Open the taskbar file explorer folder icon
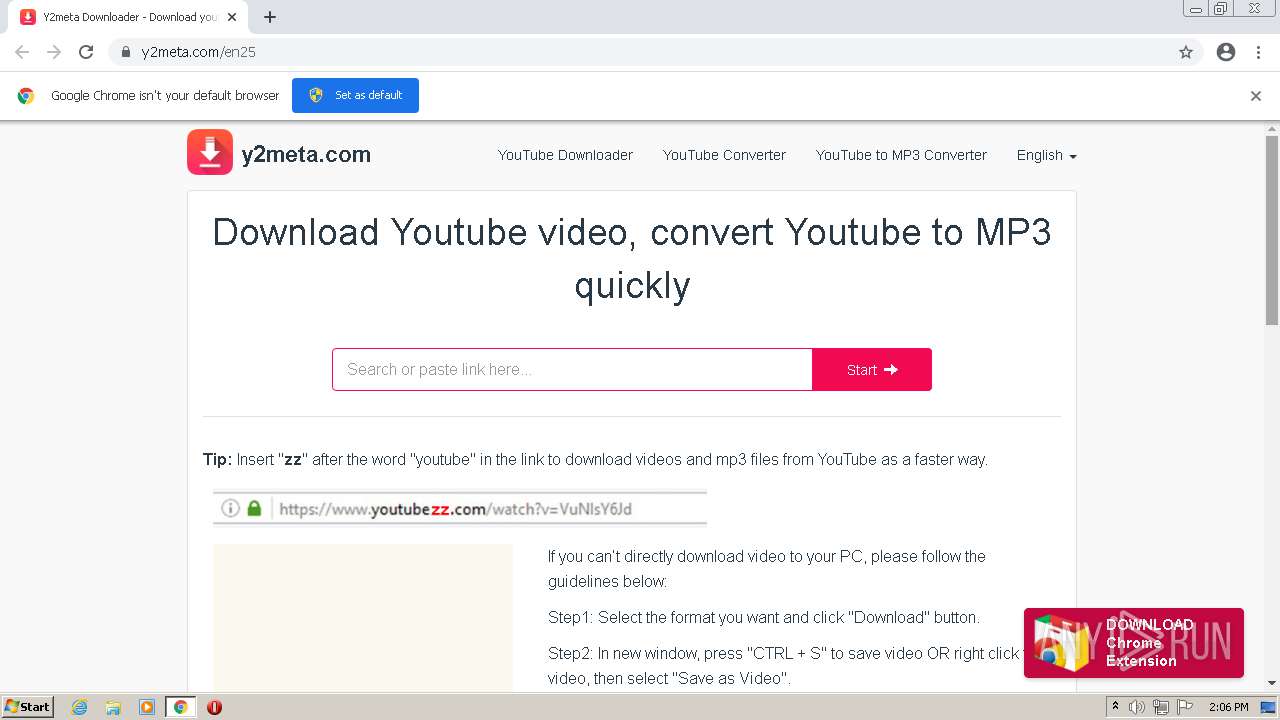1280x720 pixels. click(x=113, y=707)
